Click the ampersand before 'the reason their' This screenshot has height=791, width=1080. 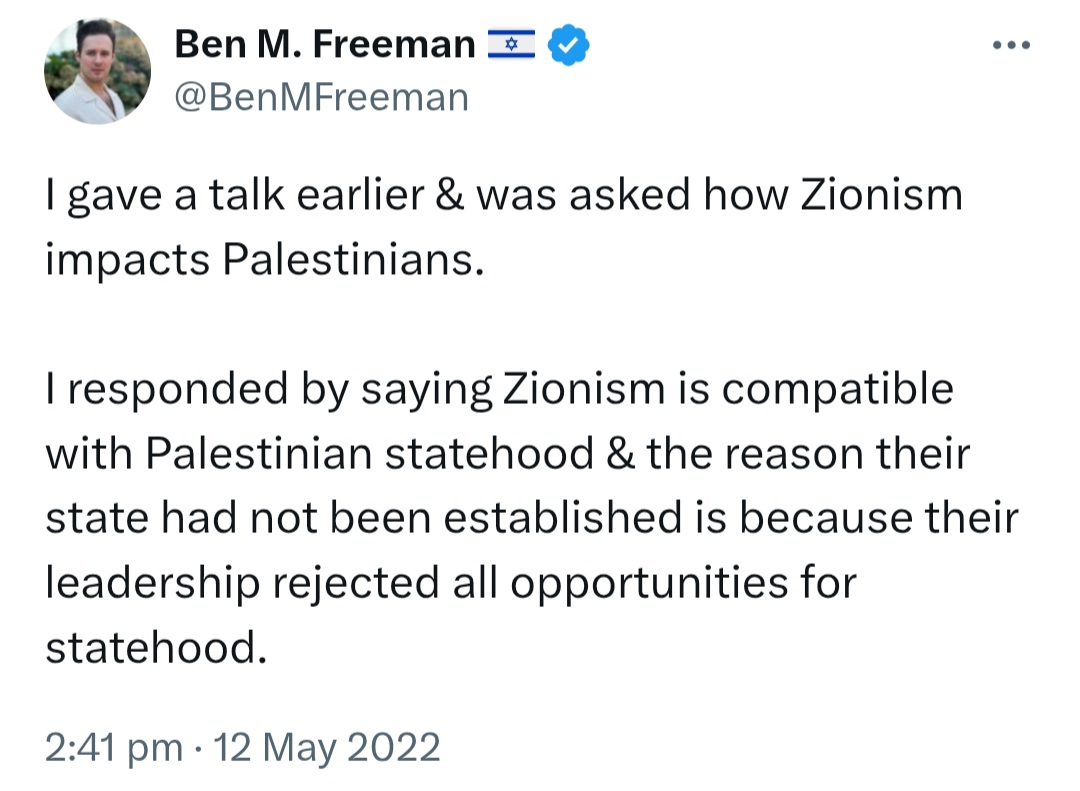pos(621,454)
